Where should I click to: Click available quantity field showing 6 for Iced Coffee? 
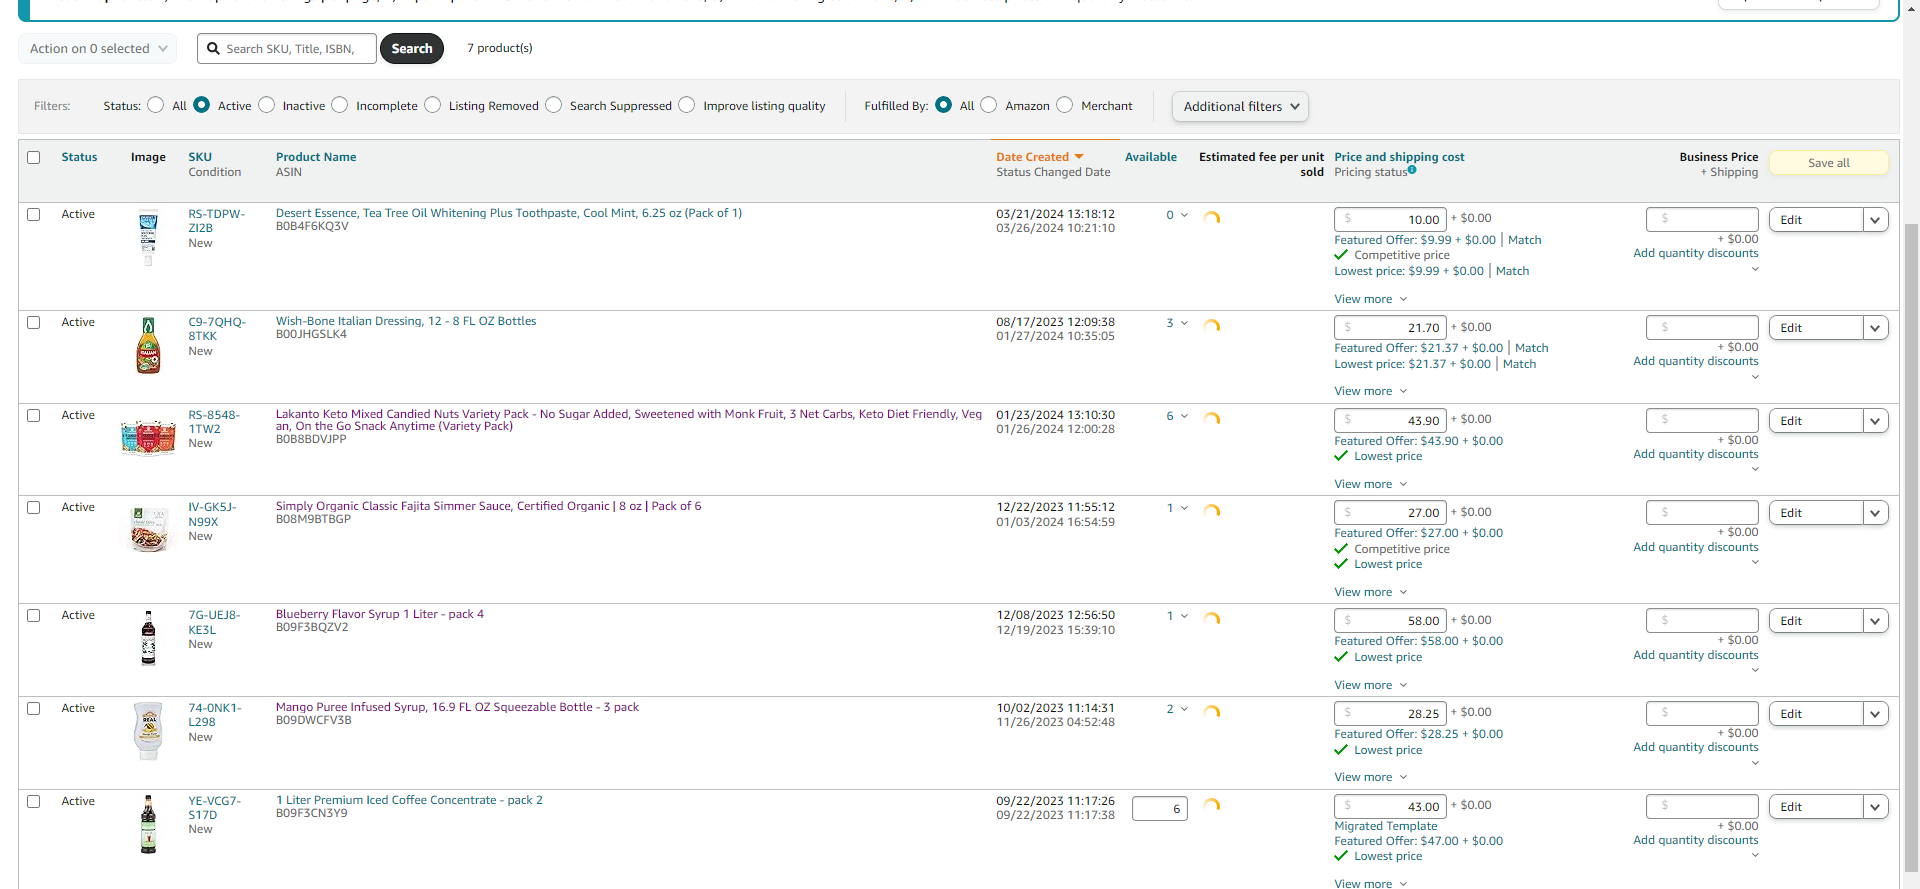[1160, 808]
